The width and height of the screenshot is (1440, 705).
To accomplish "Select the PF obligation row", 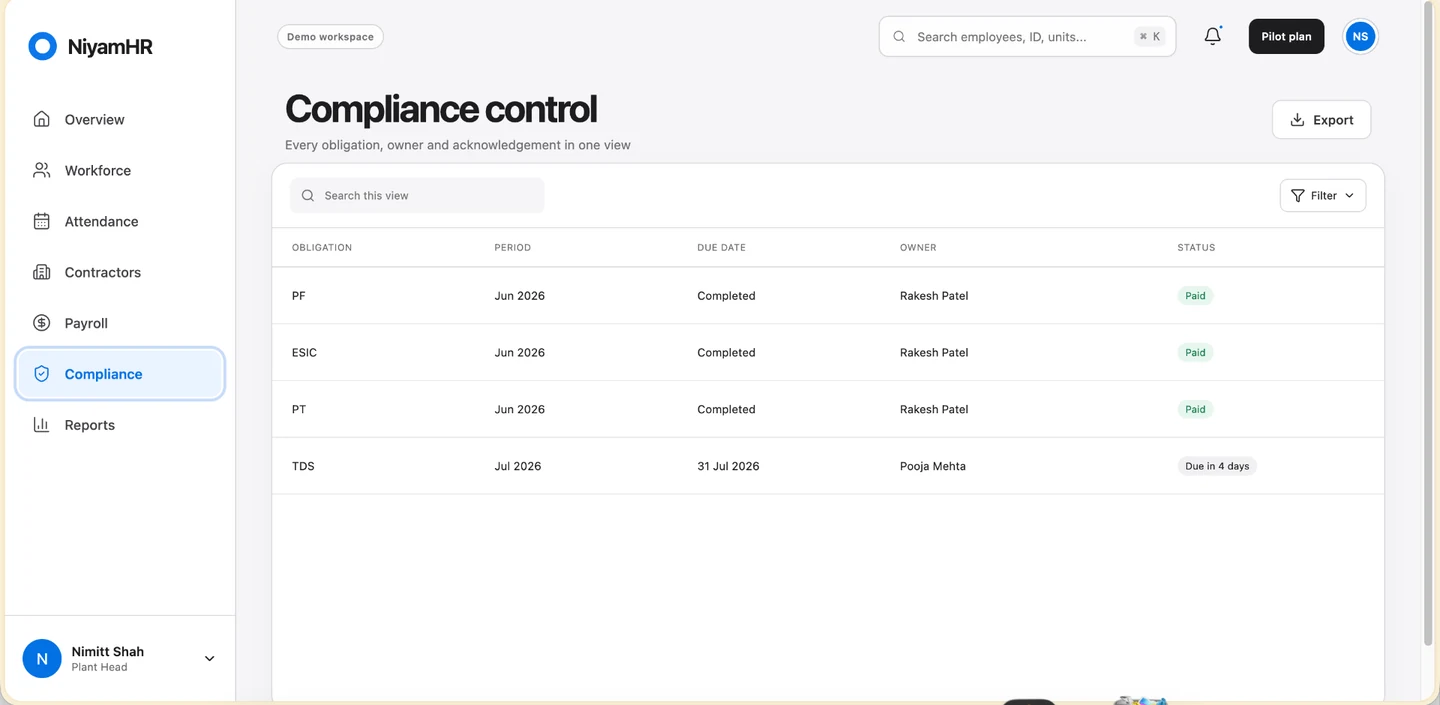I will tap(828, 296).
